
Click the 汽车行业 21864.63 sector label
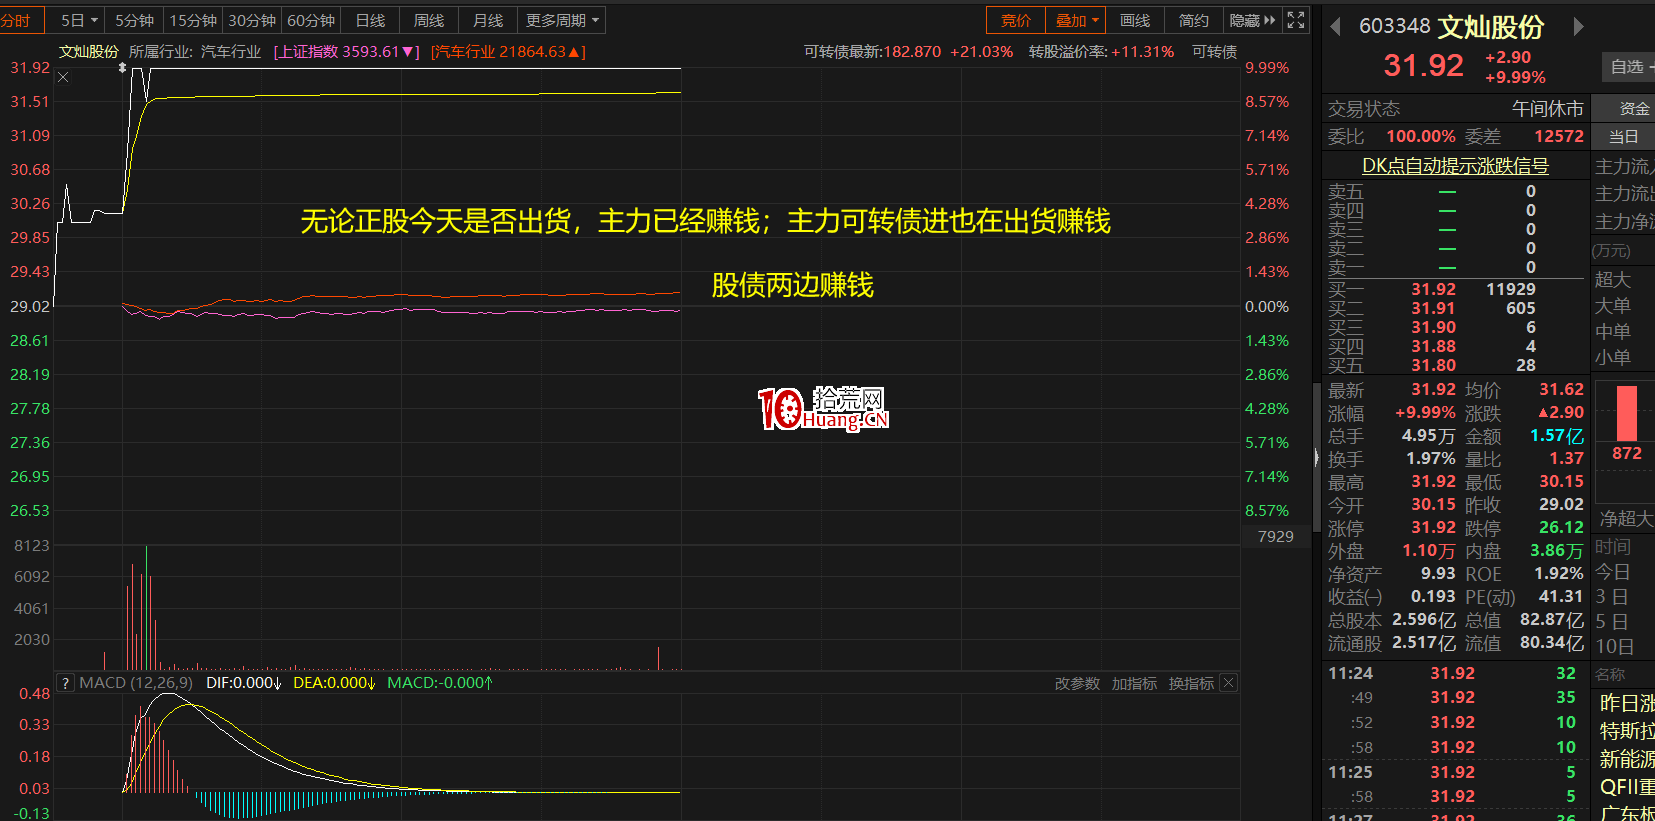508,51
